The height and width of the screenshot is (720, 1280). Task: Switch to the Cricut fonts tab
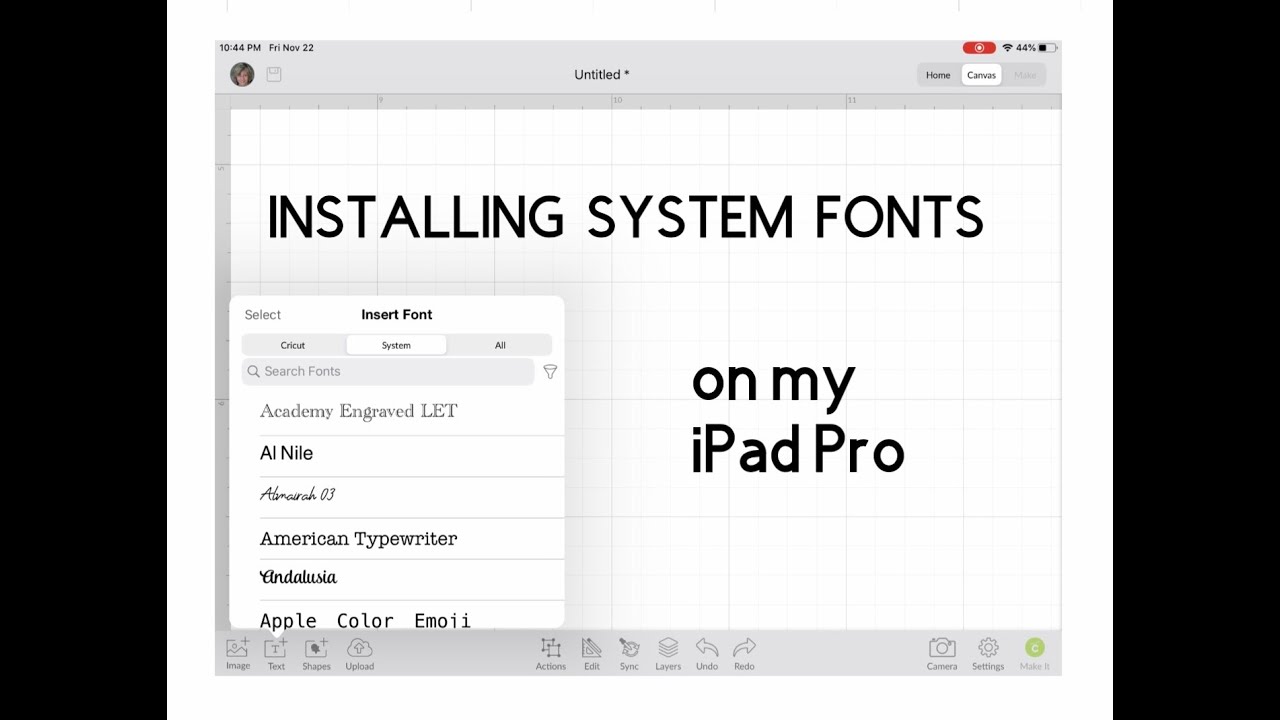tap(293, 345)
